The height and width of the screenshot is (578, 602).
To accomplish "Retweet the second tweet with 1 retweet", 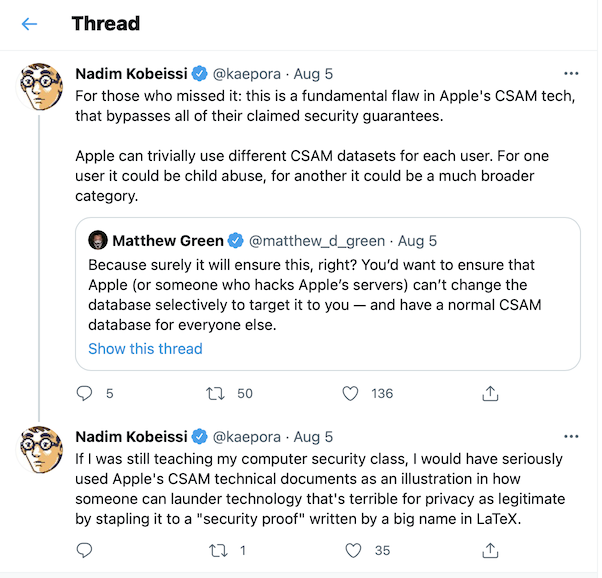I will (214, 550).
